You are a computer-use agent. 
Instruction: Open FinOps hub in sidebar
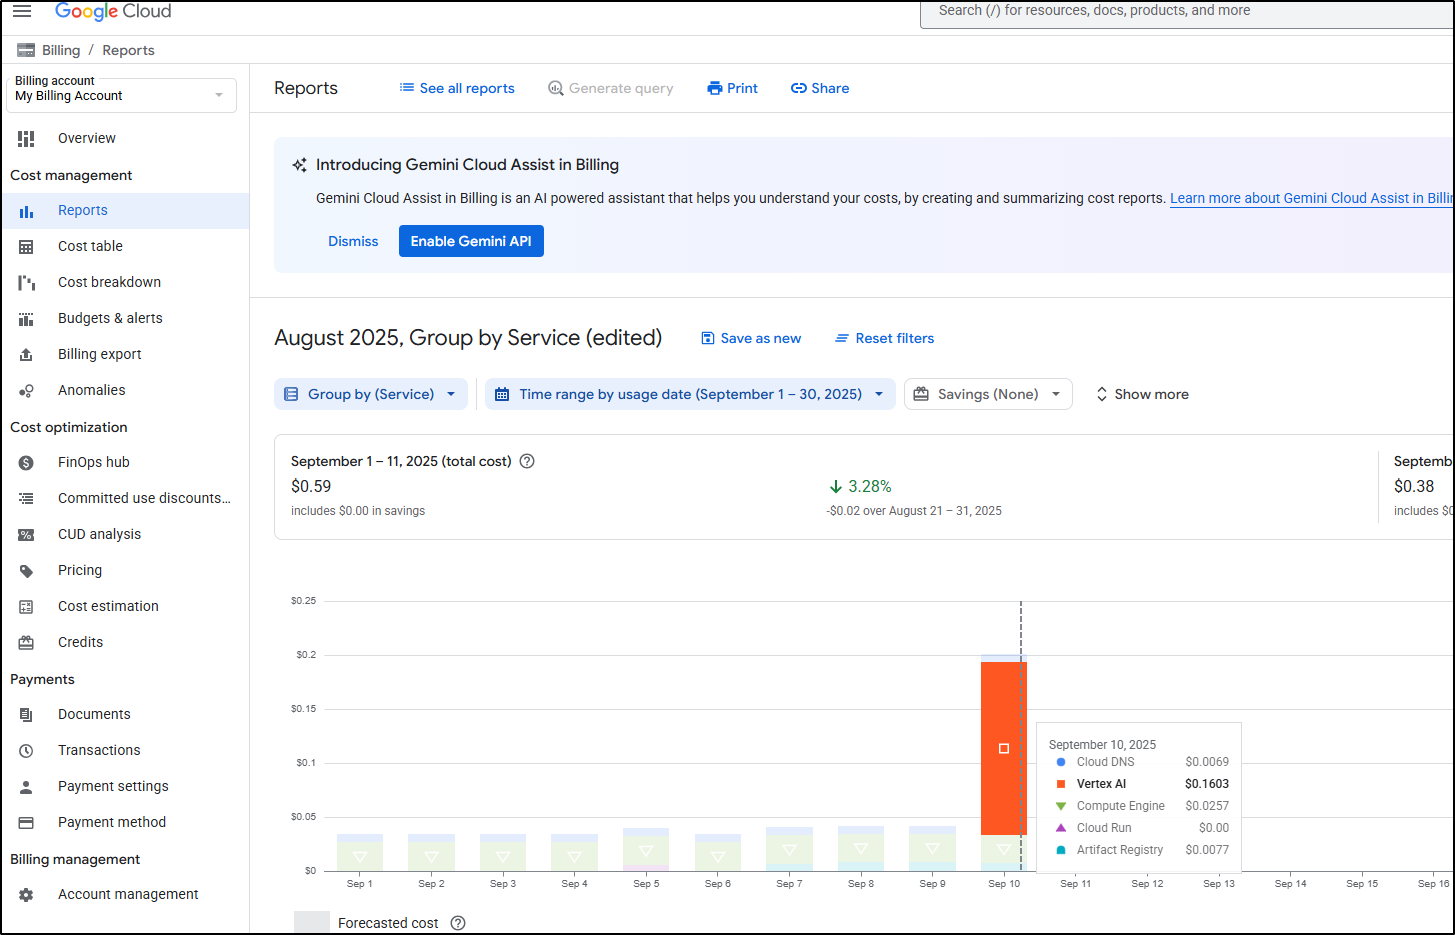pyautogui.click(x=94, y=462)
